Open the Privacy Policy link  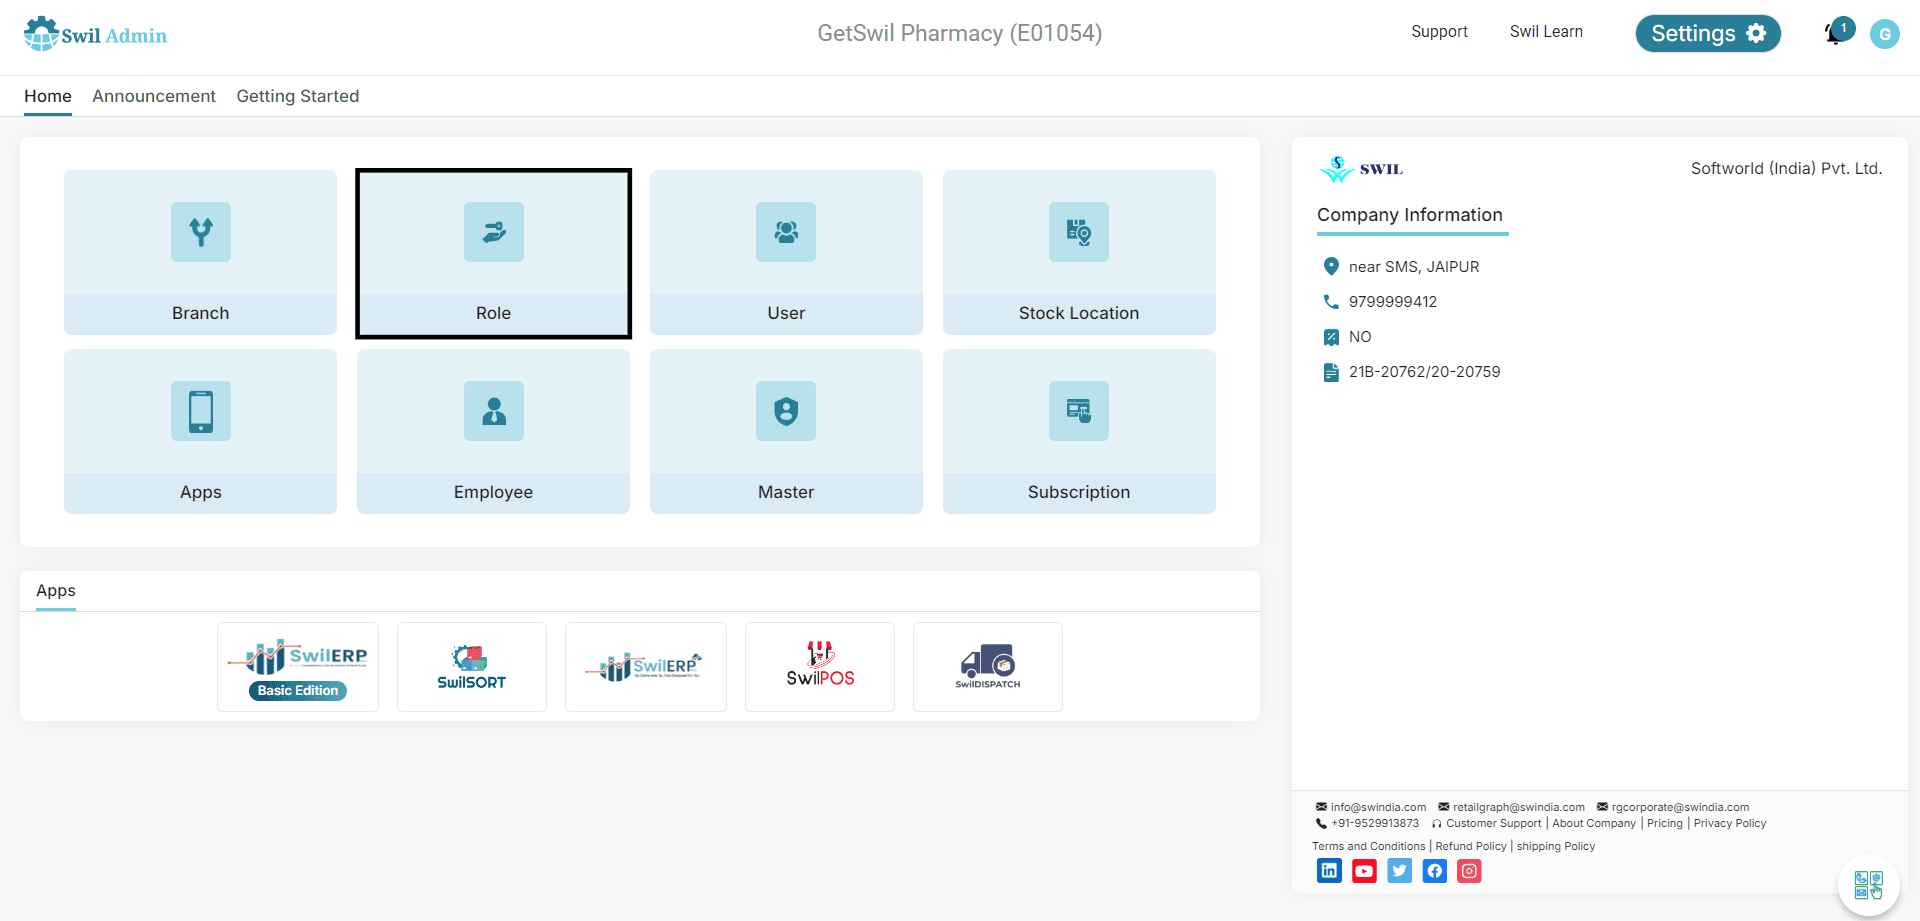[1730, 824]
